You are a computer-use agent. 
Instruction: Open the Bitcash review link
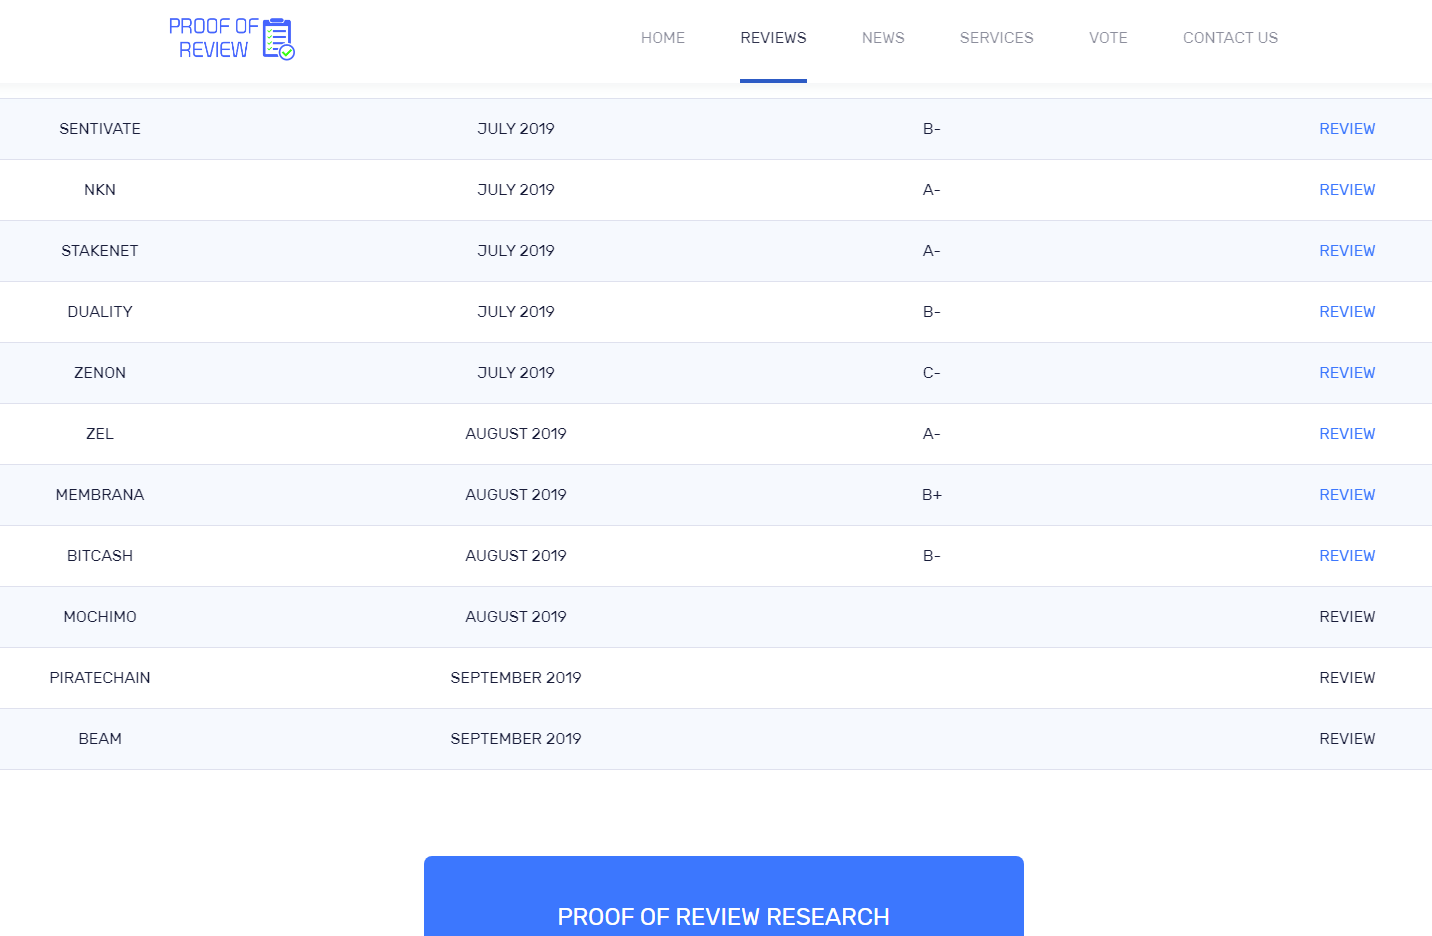1347,556
